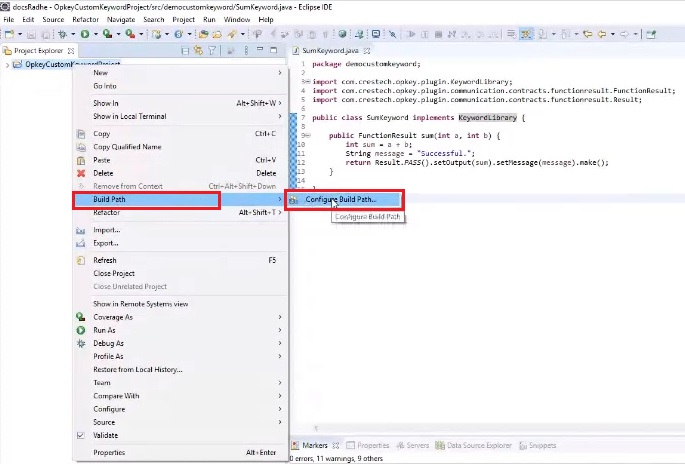Click Properties at bottom of context menu
The height and width of the screenshot is (464, 685).
pyautogui.click(x=109, y=452)
